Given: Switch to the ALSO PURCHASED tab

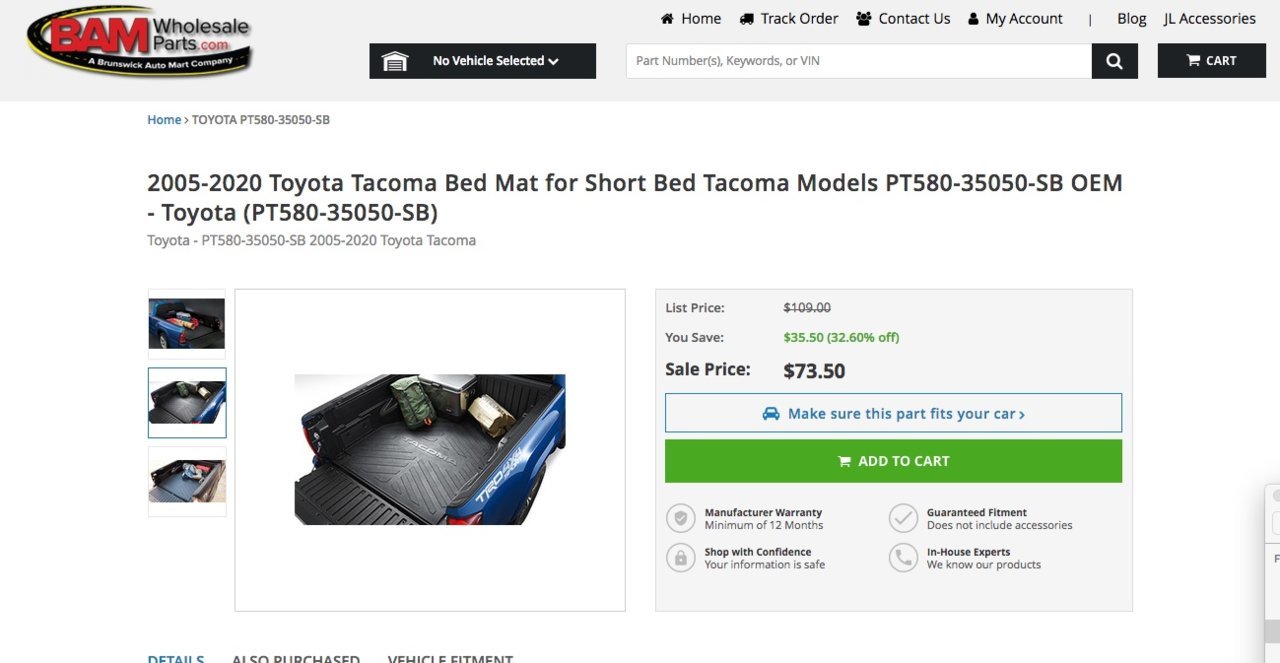Looking at the screenshot, I should tap(296, 659).
